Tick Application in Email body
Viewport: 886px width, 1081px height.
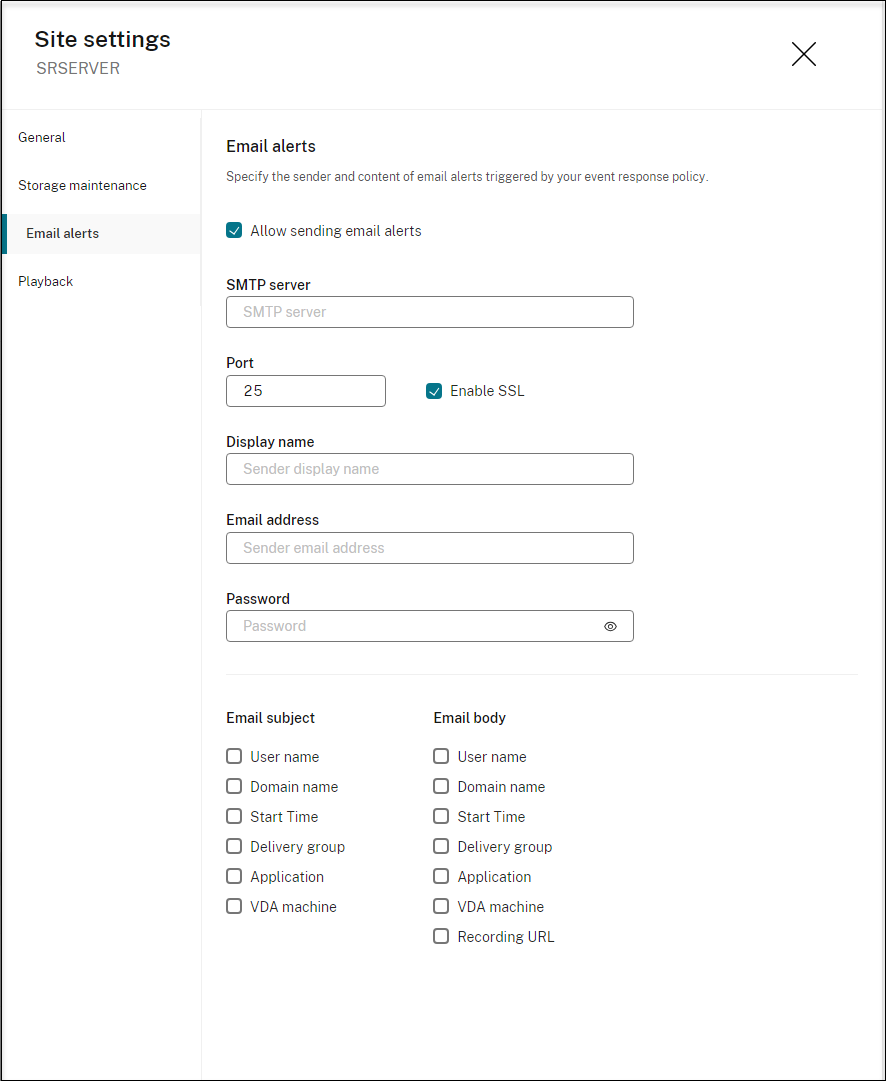tap(441, 877)
